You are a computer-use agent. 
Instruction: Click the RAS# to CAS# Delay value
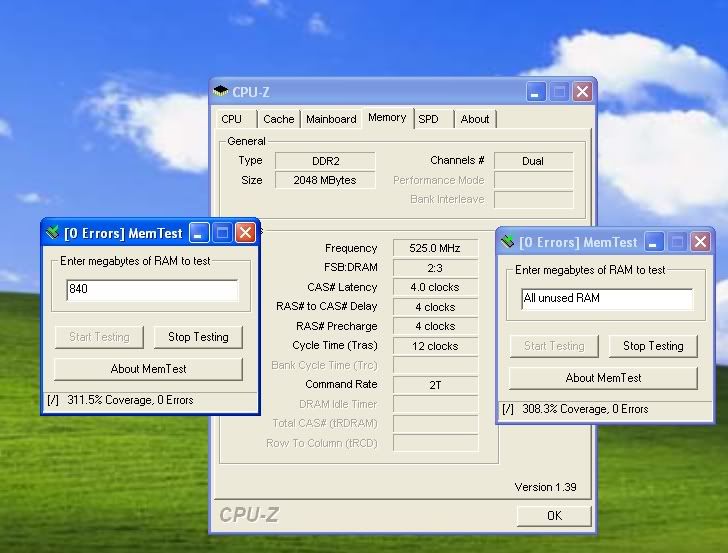pos(436,307)
